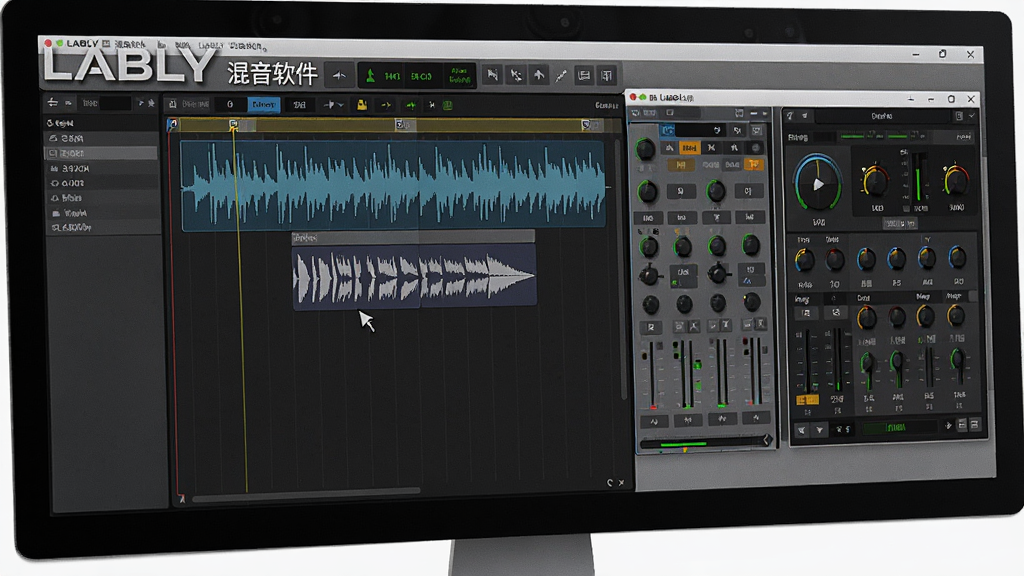Click the up-arrow tool icon in top toolbar
This screenshot has height=576, width=1024.
pos(539,76)
